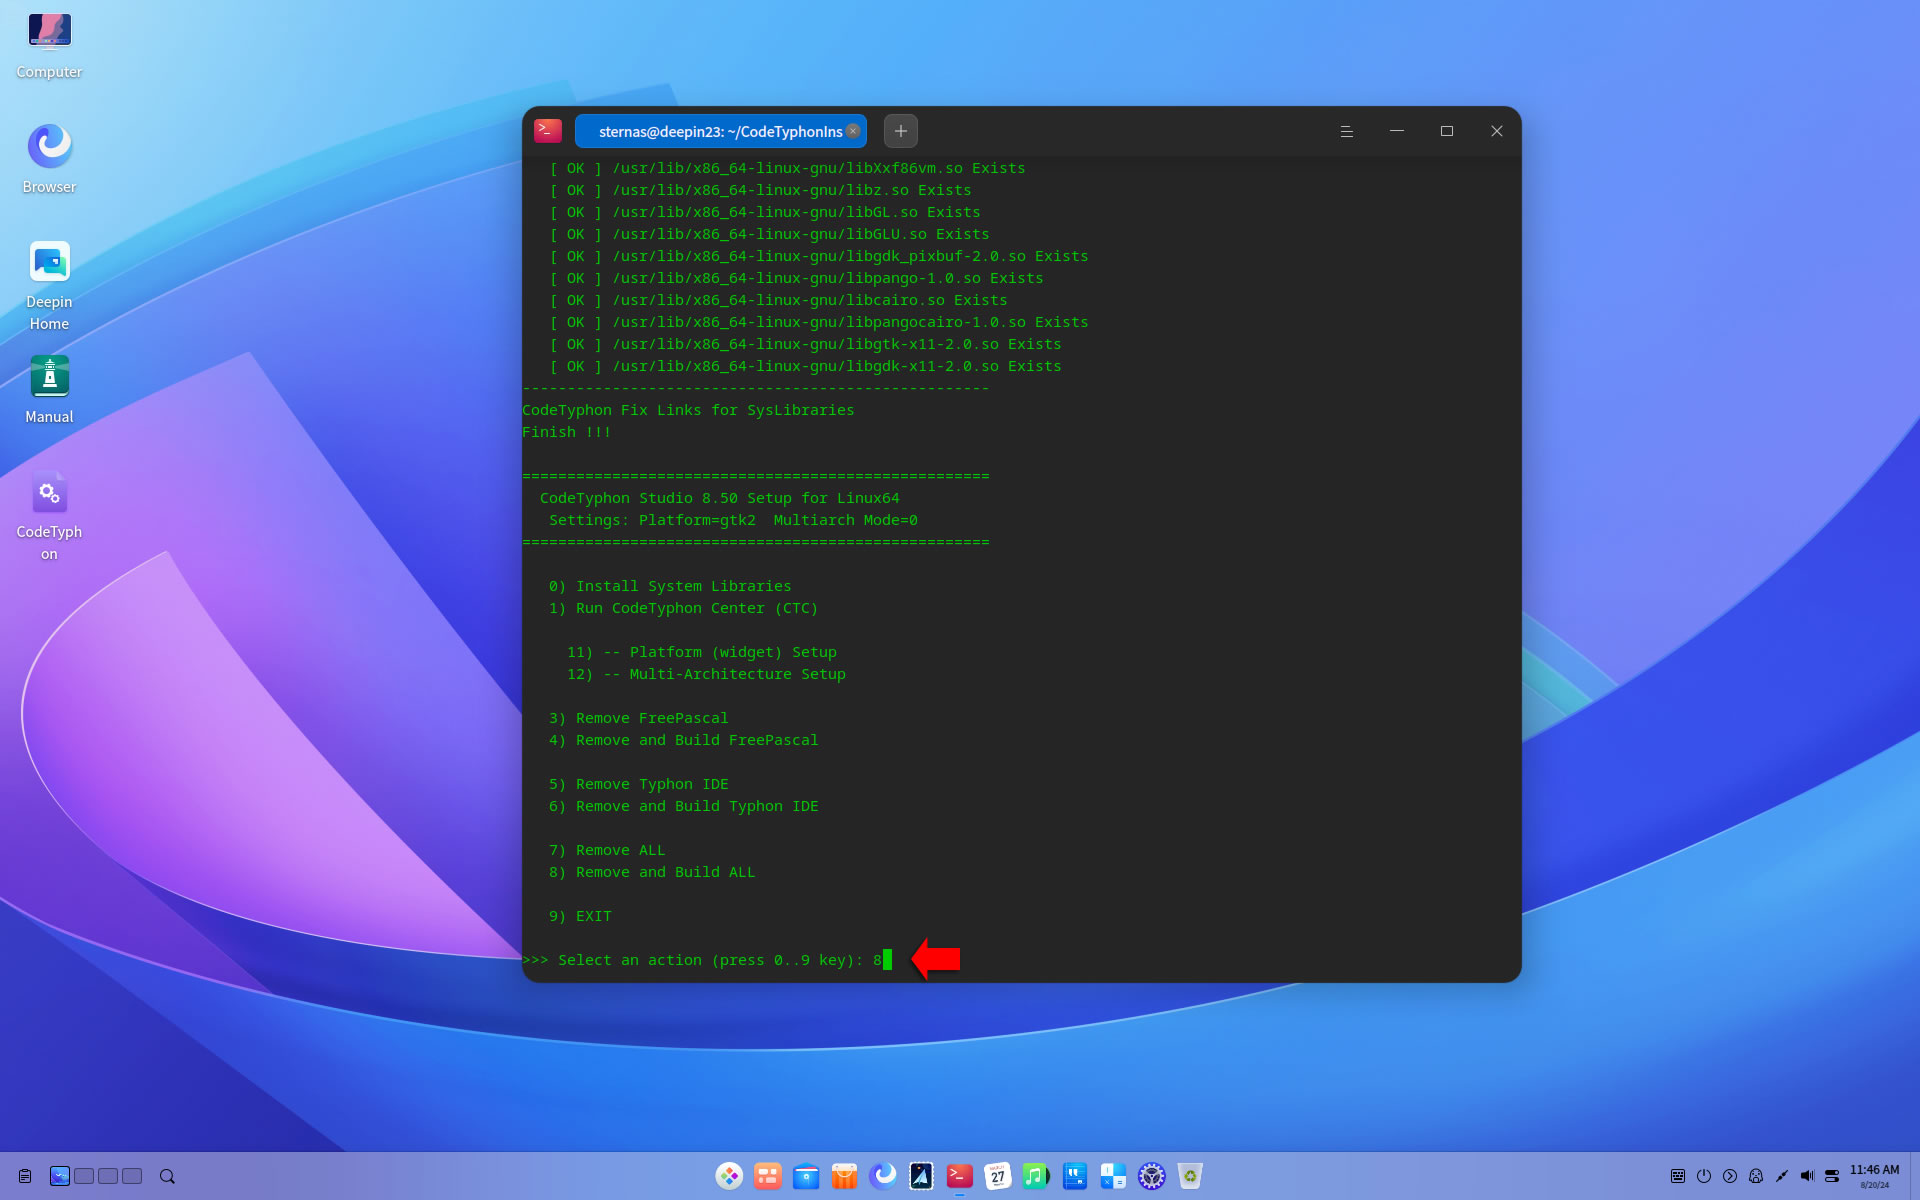Click the 'Select an action' prompt line

pyautogui.click(x=707, y=960)
